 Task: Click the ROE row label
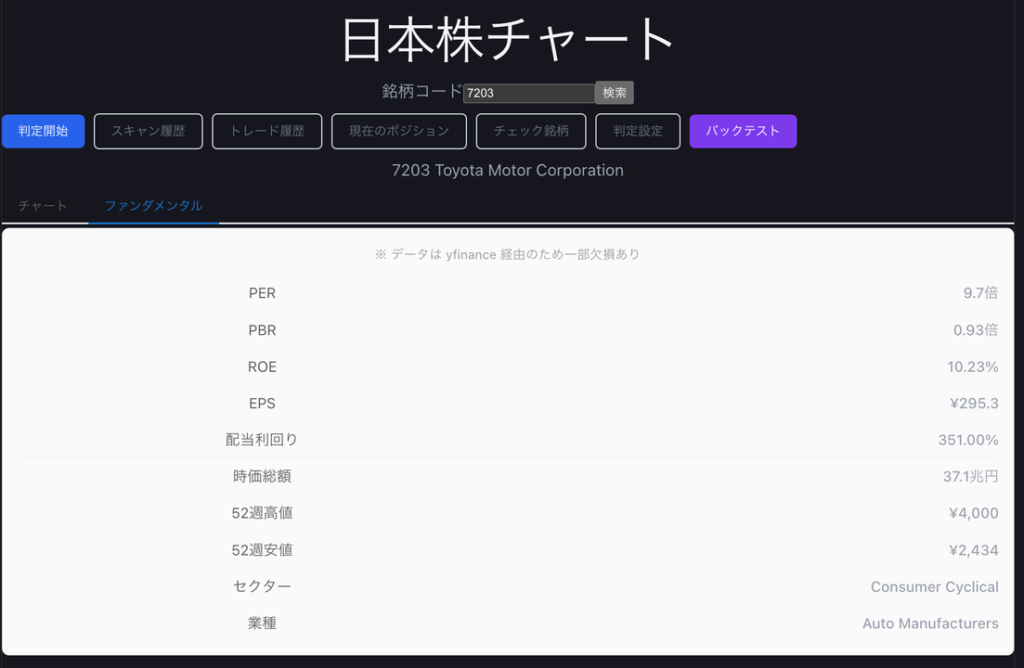point(262,367)
